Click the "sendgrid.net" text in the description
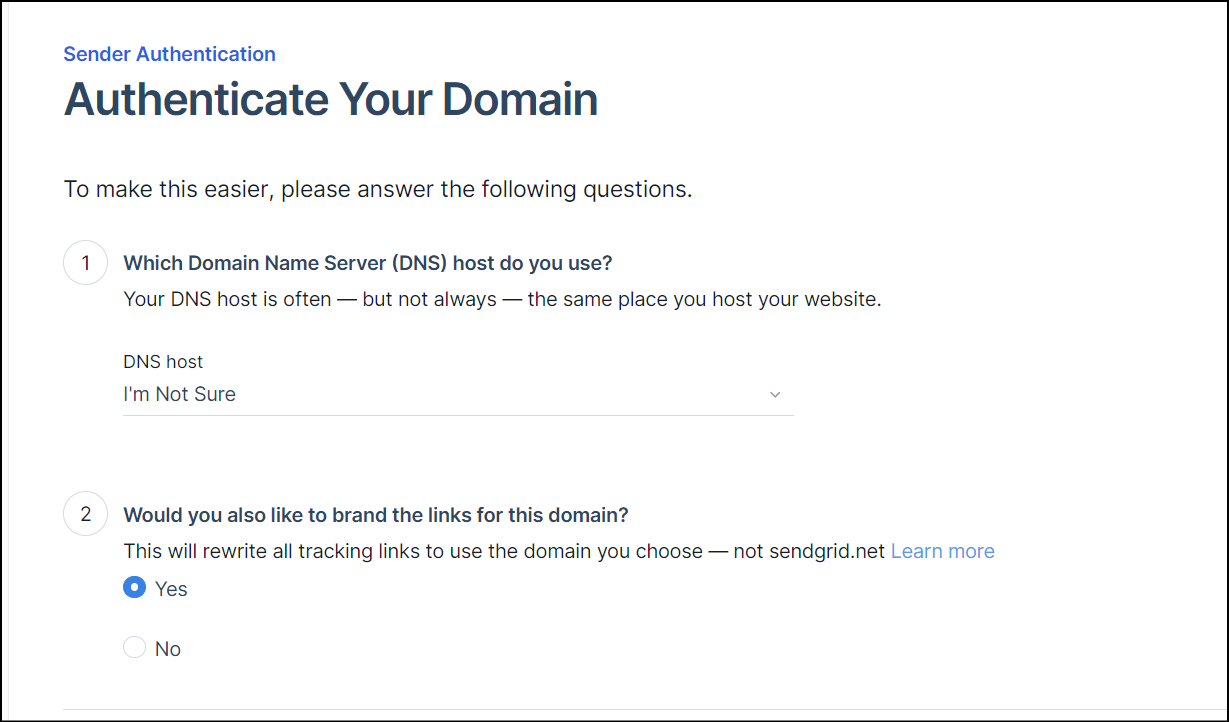This screenshot has height=722, width=1229. pyautogui.click(x=825, y=551)
